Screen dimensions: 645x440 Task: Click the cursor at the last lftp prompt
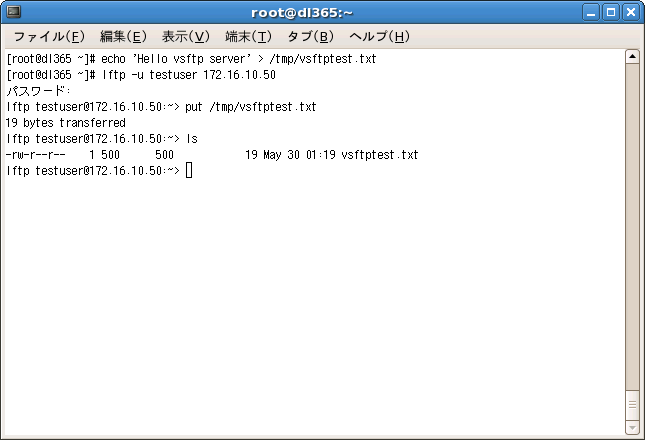188,171
